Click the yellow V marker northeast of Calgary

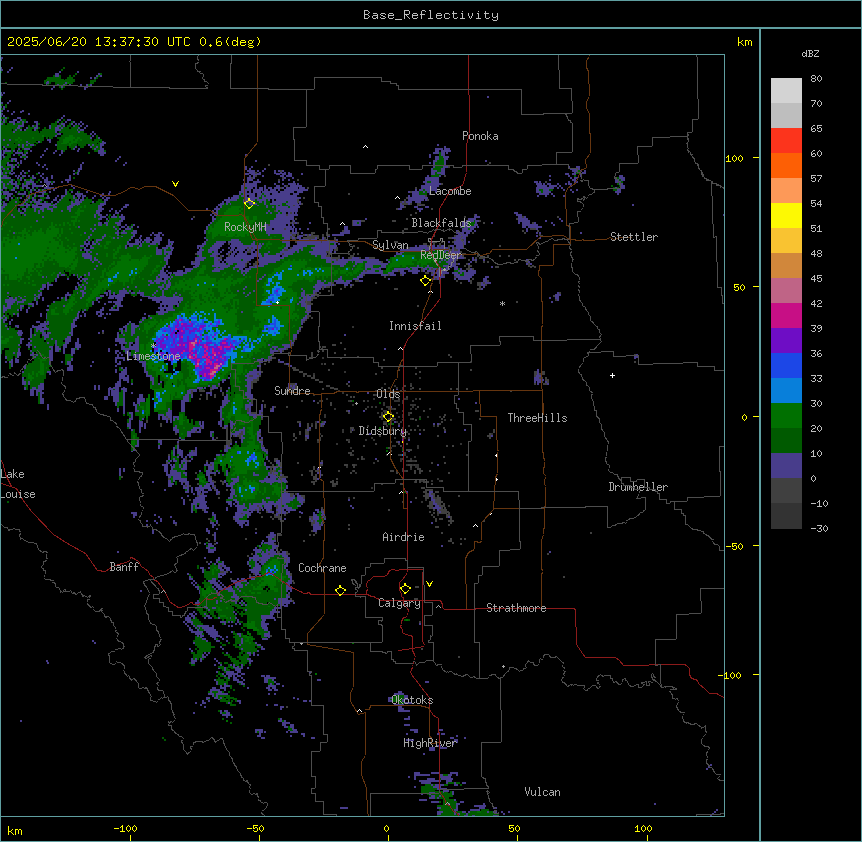click(429, 584)
